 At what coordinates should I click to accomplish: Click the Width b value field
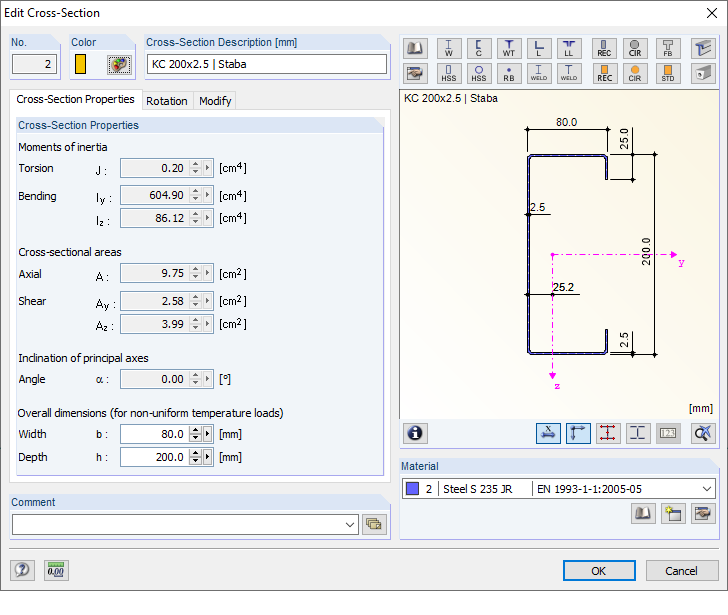point(155,434)
